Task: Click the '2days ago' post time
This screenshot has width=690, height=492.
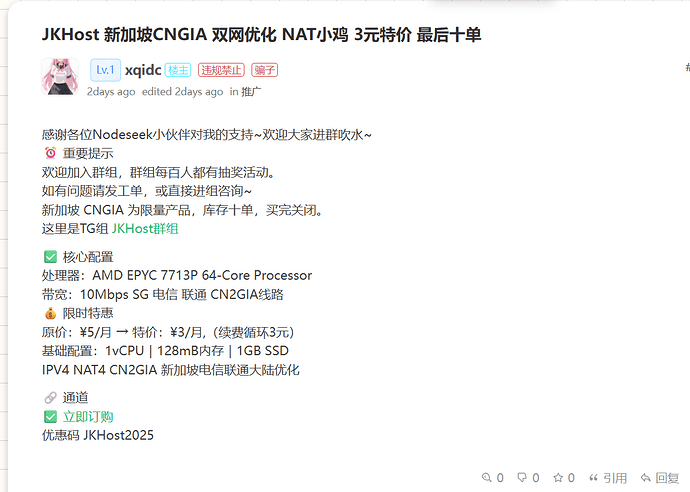Action: 111,92
